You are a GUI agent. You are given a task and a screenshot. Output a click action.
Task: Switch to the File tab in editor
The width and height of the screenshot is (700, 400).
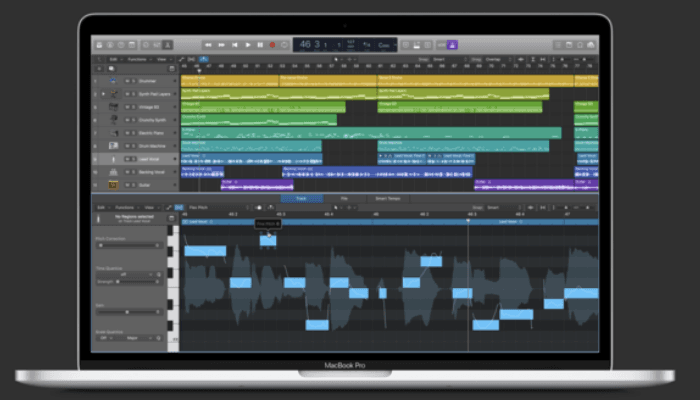click(x=344, y=198)
